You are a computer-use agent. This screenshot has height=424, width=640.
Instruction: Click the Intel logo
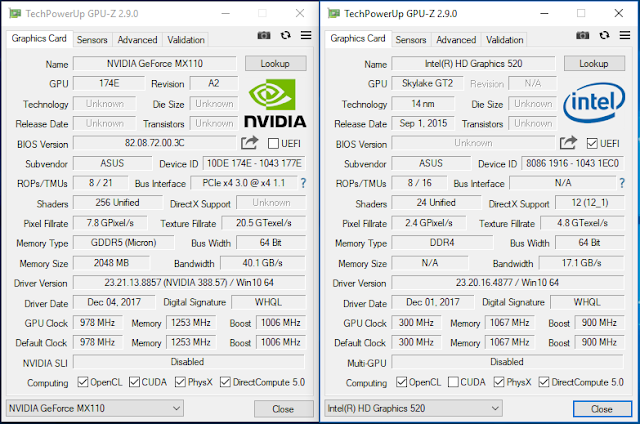point(594,102)
